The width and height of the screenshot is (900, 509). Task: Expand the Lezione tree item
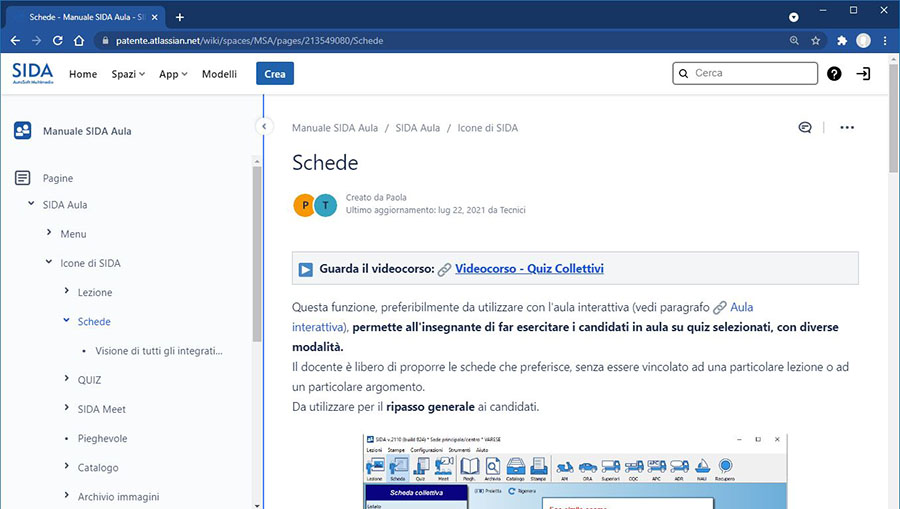coord(66,292)
